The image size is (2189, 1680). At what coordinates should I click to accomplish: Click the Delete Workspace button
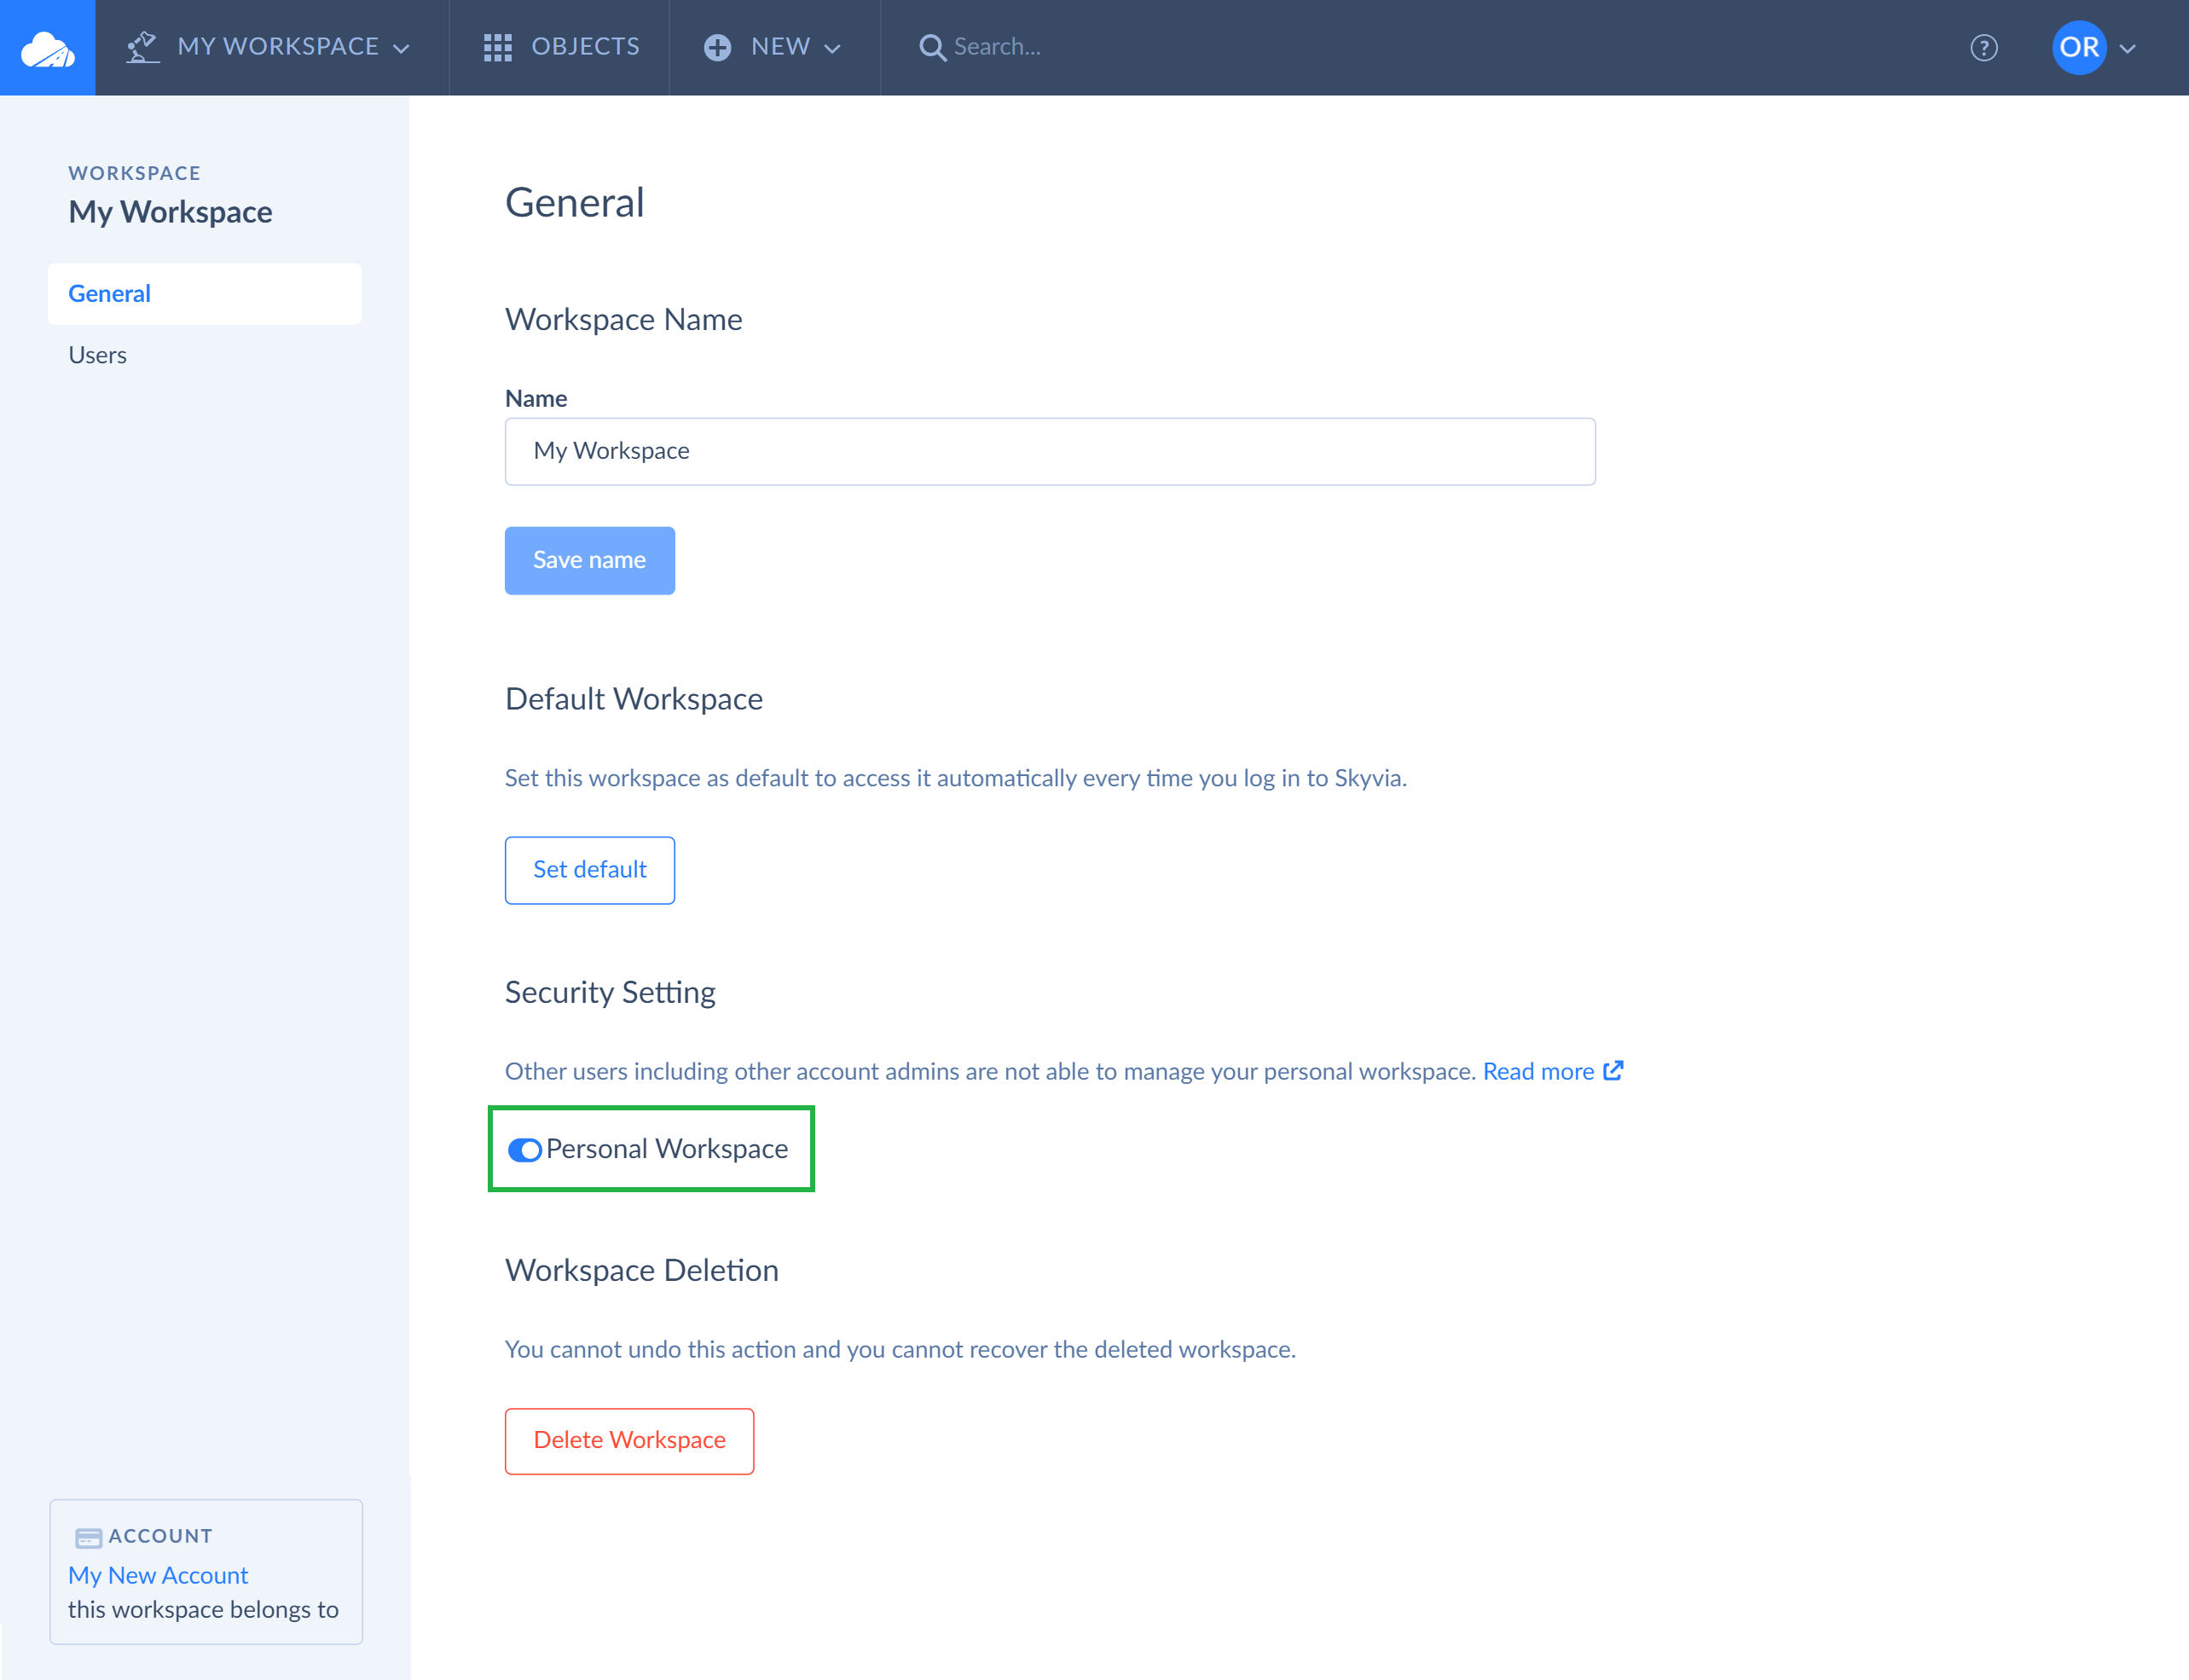pyautogui.click(x=628, y=1440)
